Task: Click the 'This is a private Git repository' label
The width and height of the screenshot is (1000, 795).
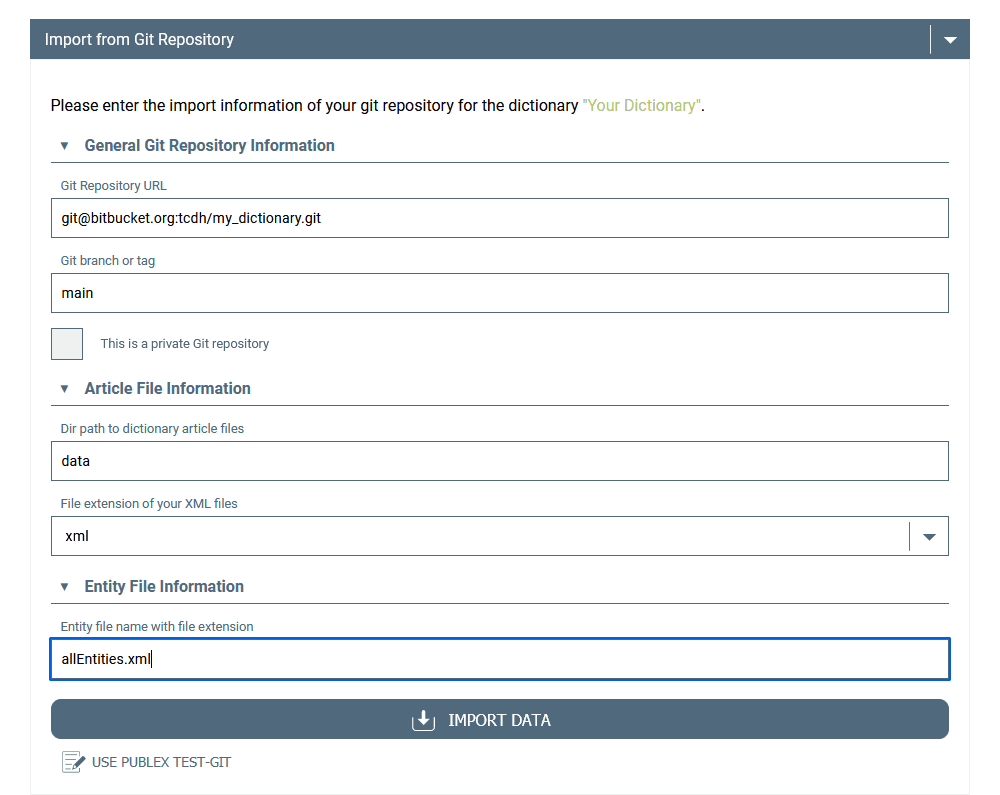Action: [185, 344]
